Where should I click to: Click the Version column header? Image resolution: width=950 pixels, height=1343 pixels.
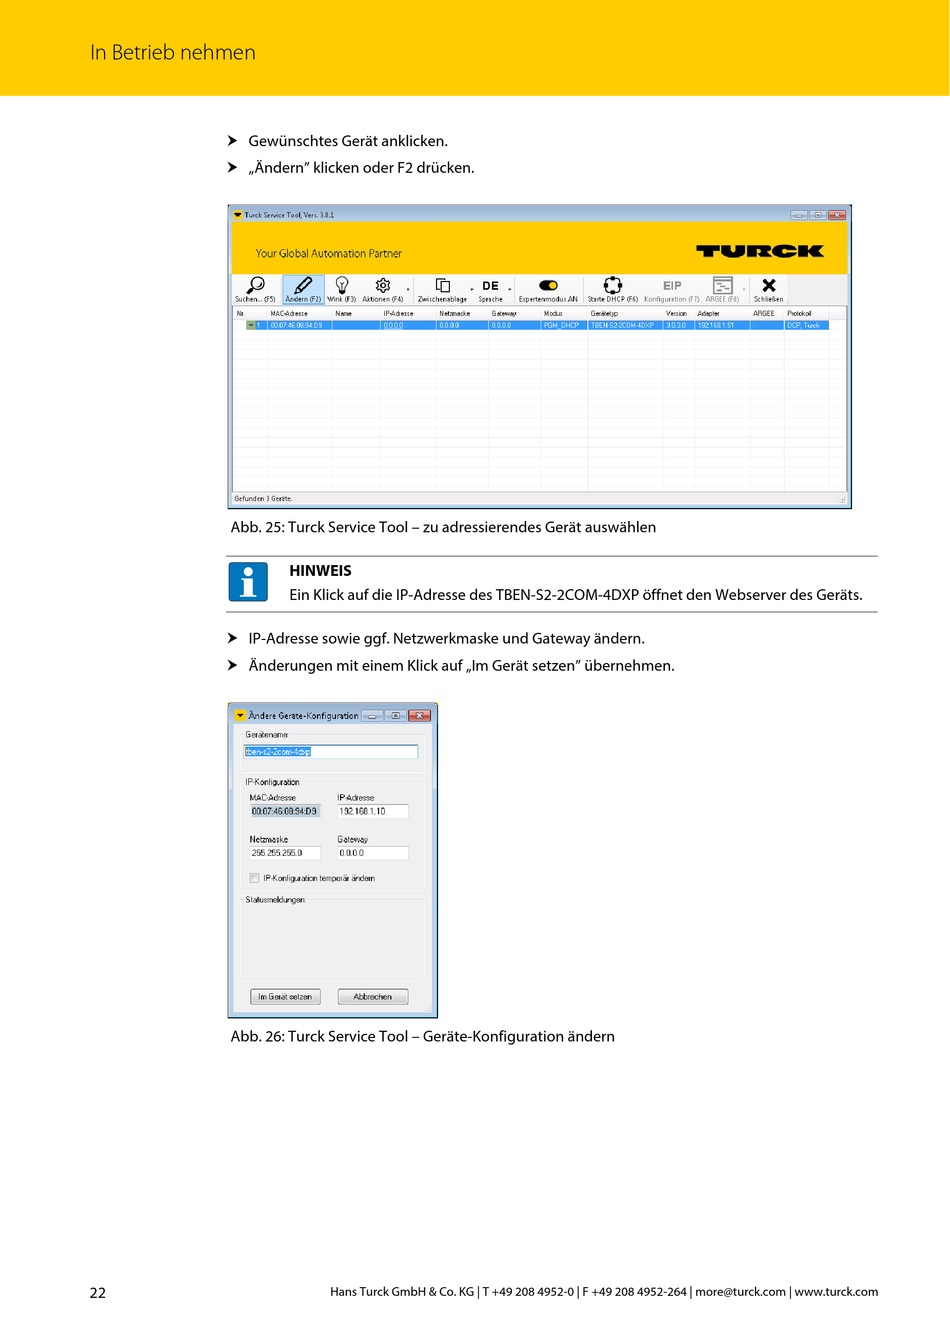coord(677,314)
